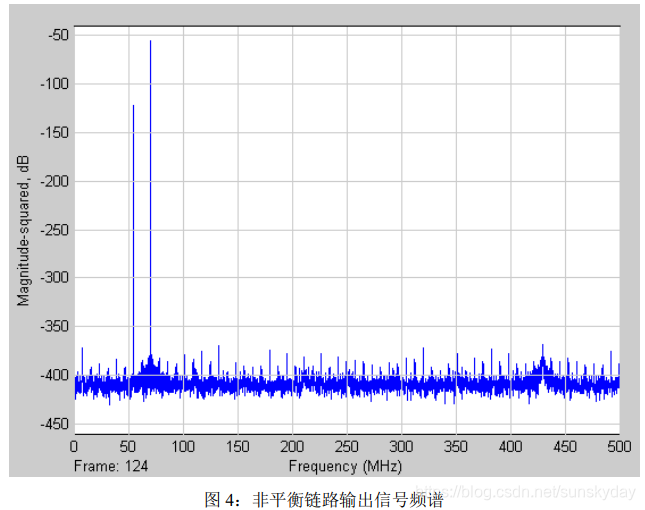Click the 200 x-axis tick label
This screenshot has width=645, height=510.
tap(292, 446)
